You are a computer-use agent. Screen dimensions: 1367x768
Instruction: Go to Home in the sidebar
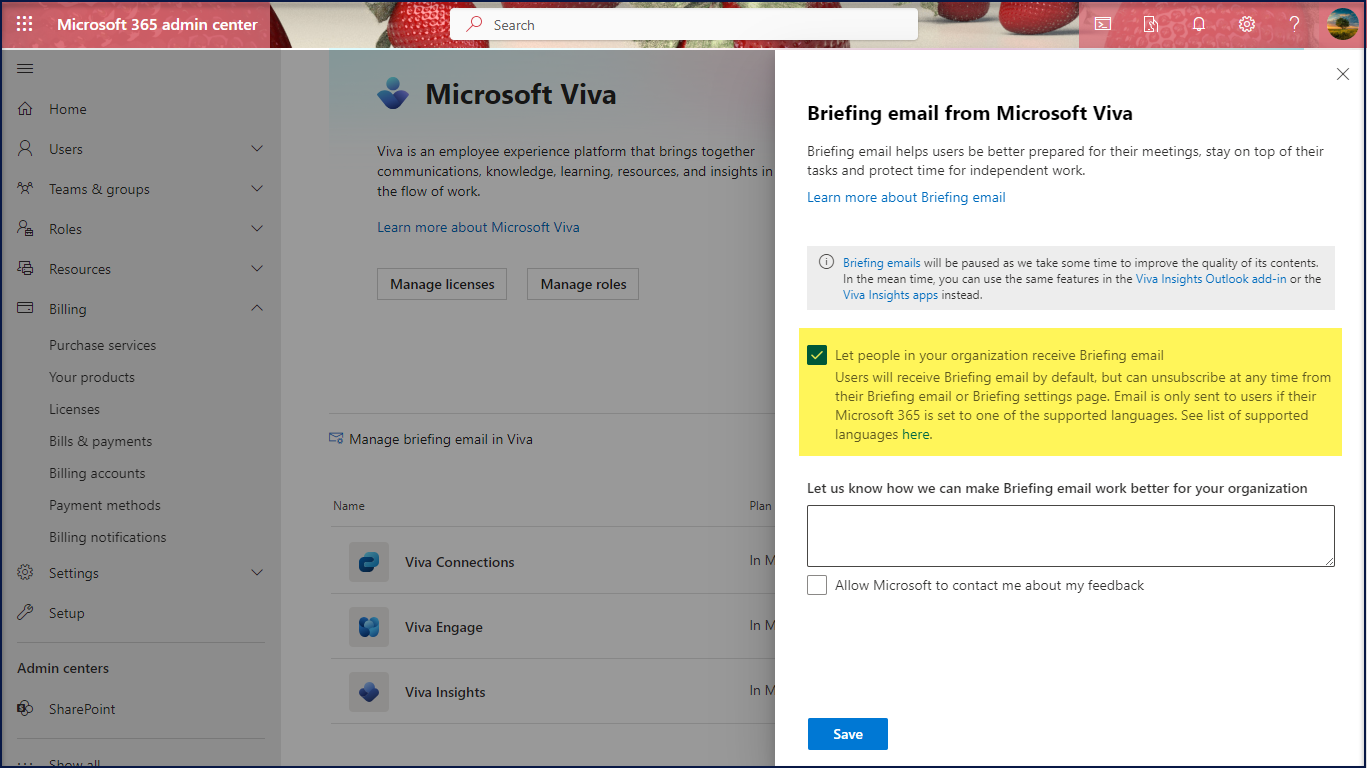coord(67,109)
